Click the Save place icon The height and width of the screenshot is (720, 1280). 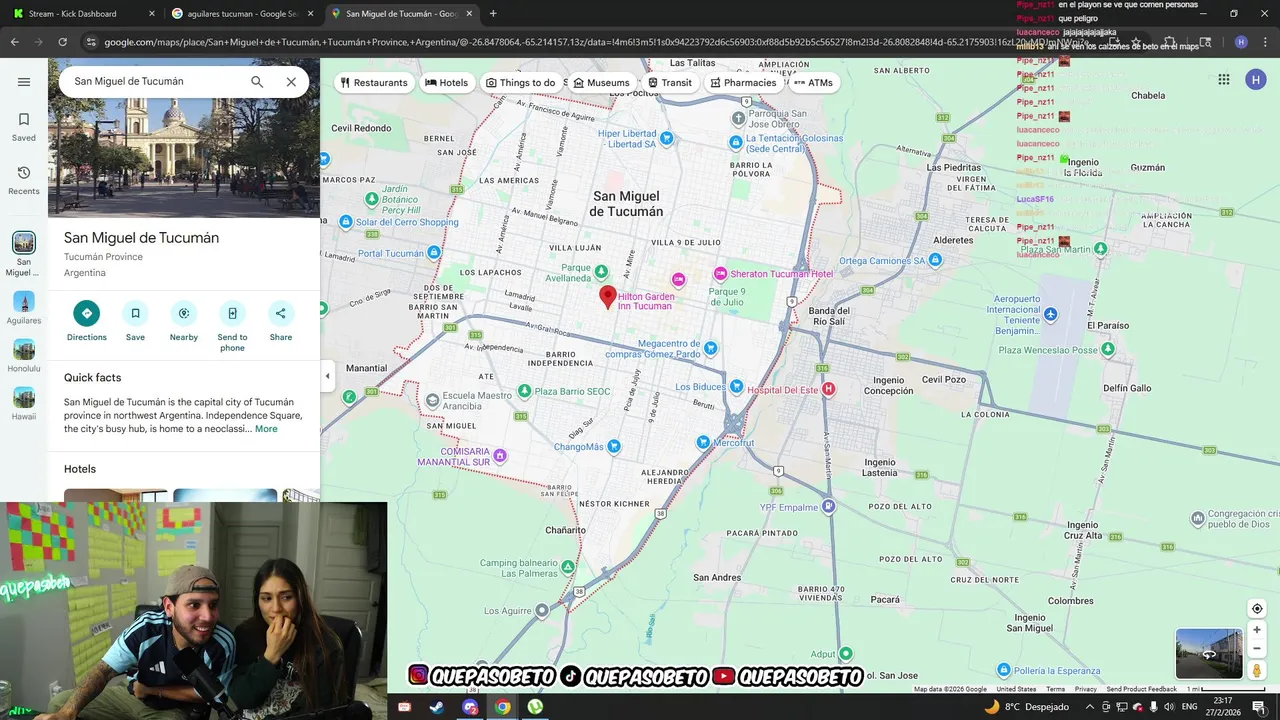point(135,313)
